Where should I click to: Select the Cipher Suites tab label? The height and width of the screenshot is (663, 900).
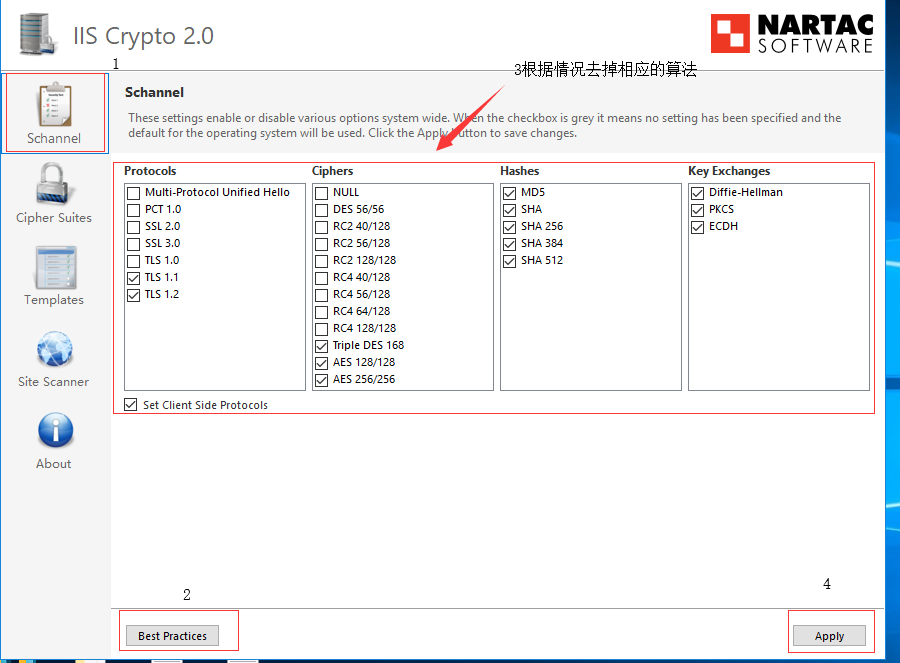54,218
